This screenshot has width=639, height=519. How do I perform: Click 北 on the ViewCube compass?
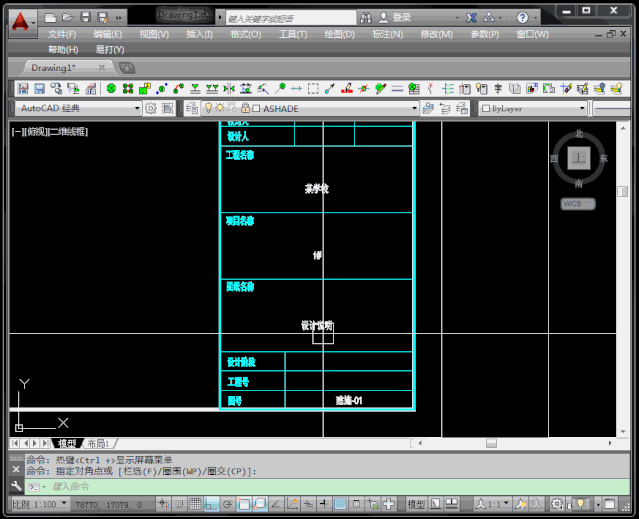pyautogui.click(x=579, y=134)
